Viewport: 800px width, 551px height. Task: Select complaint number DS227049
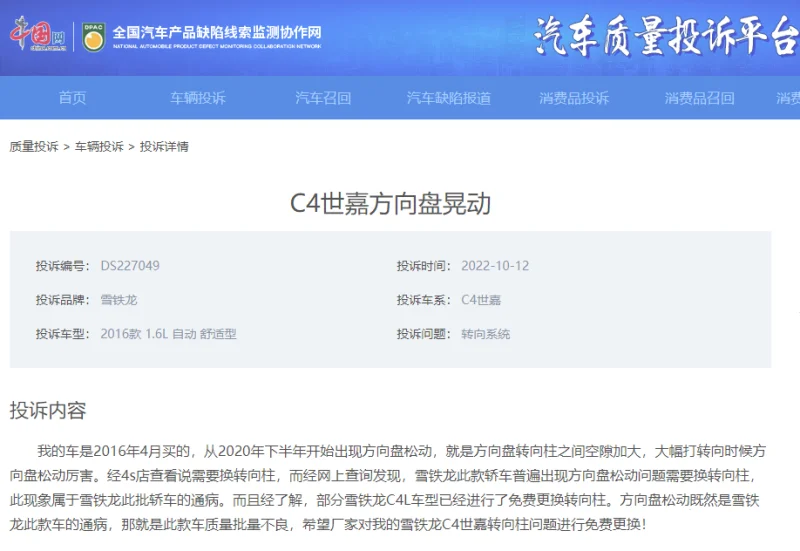[130, 266]
